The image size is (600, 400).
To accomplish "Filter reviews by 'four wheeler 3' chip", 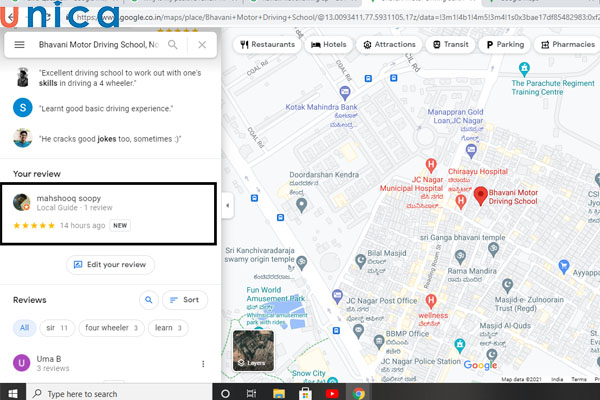I will coord(111,328).
